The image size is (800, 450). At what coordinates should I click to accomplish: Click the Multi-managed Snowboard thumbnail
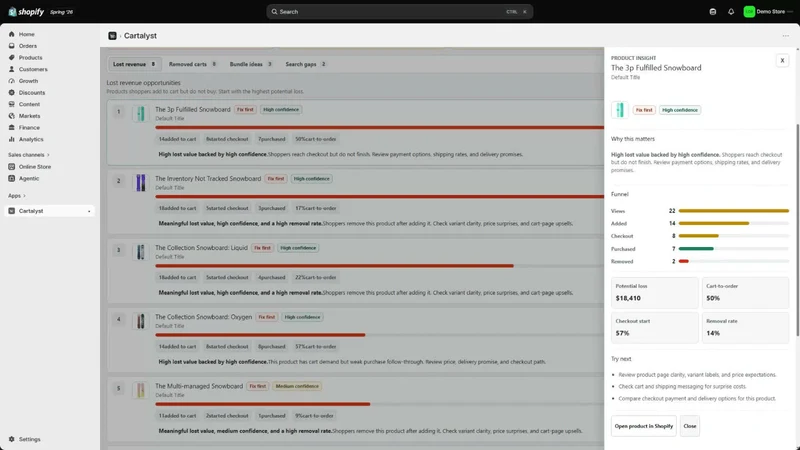(140, 390)
